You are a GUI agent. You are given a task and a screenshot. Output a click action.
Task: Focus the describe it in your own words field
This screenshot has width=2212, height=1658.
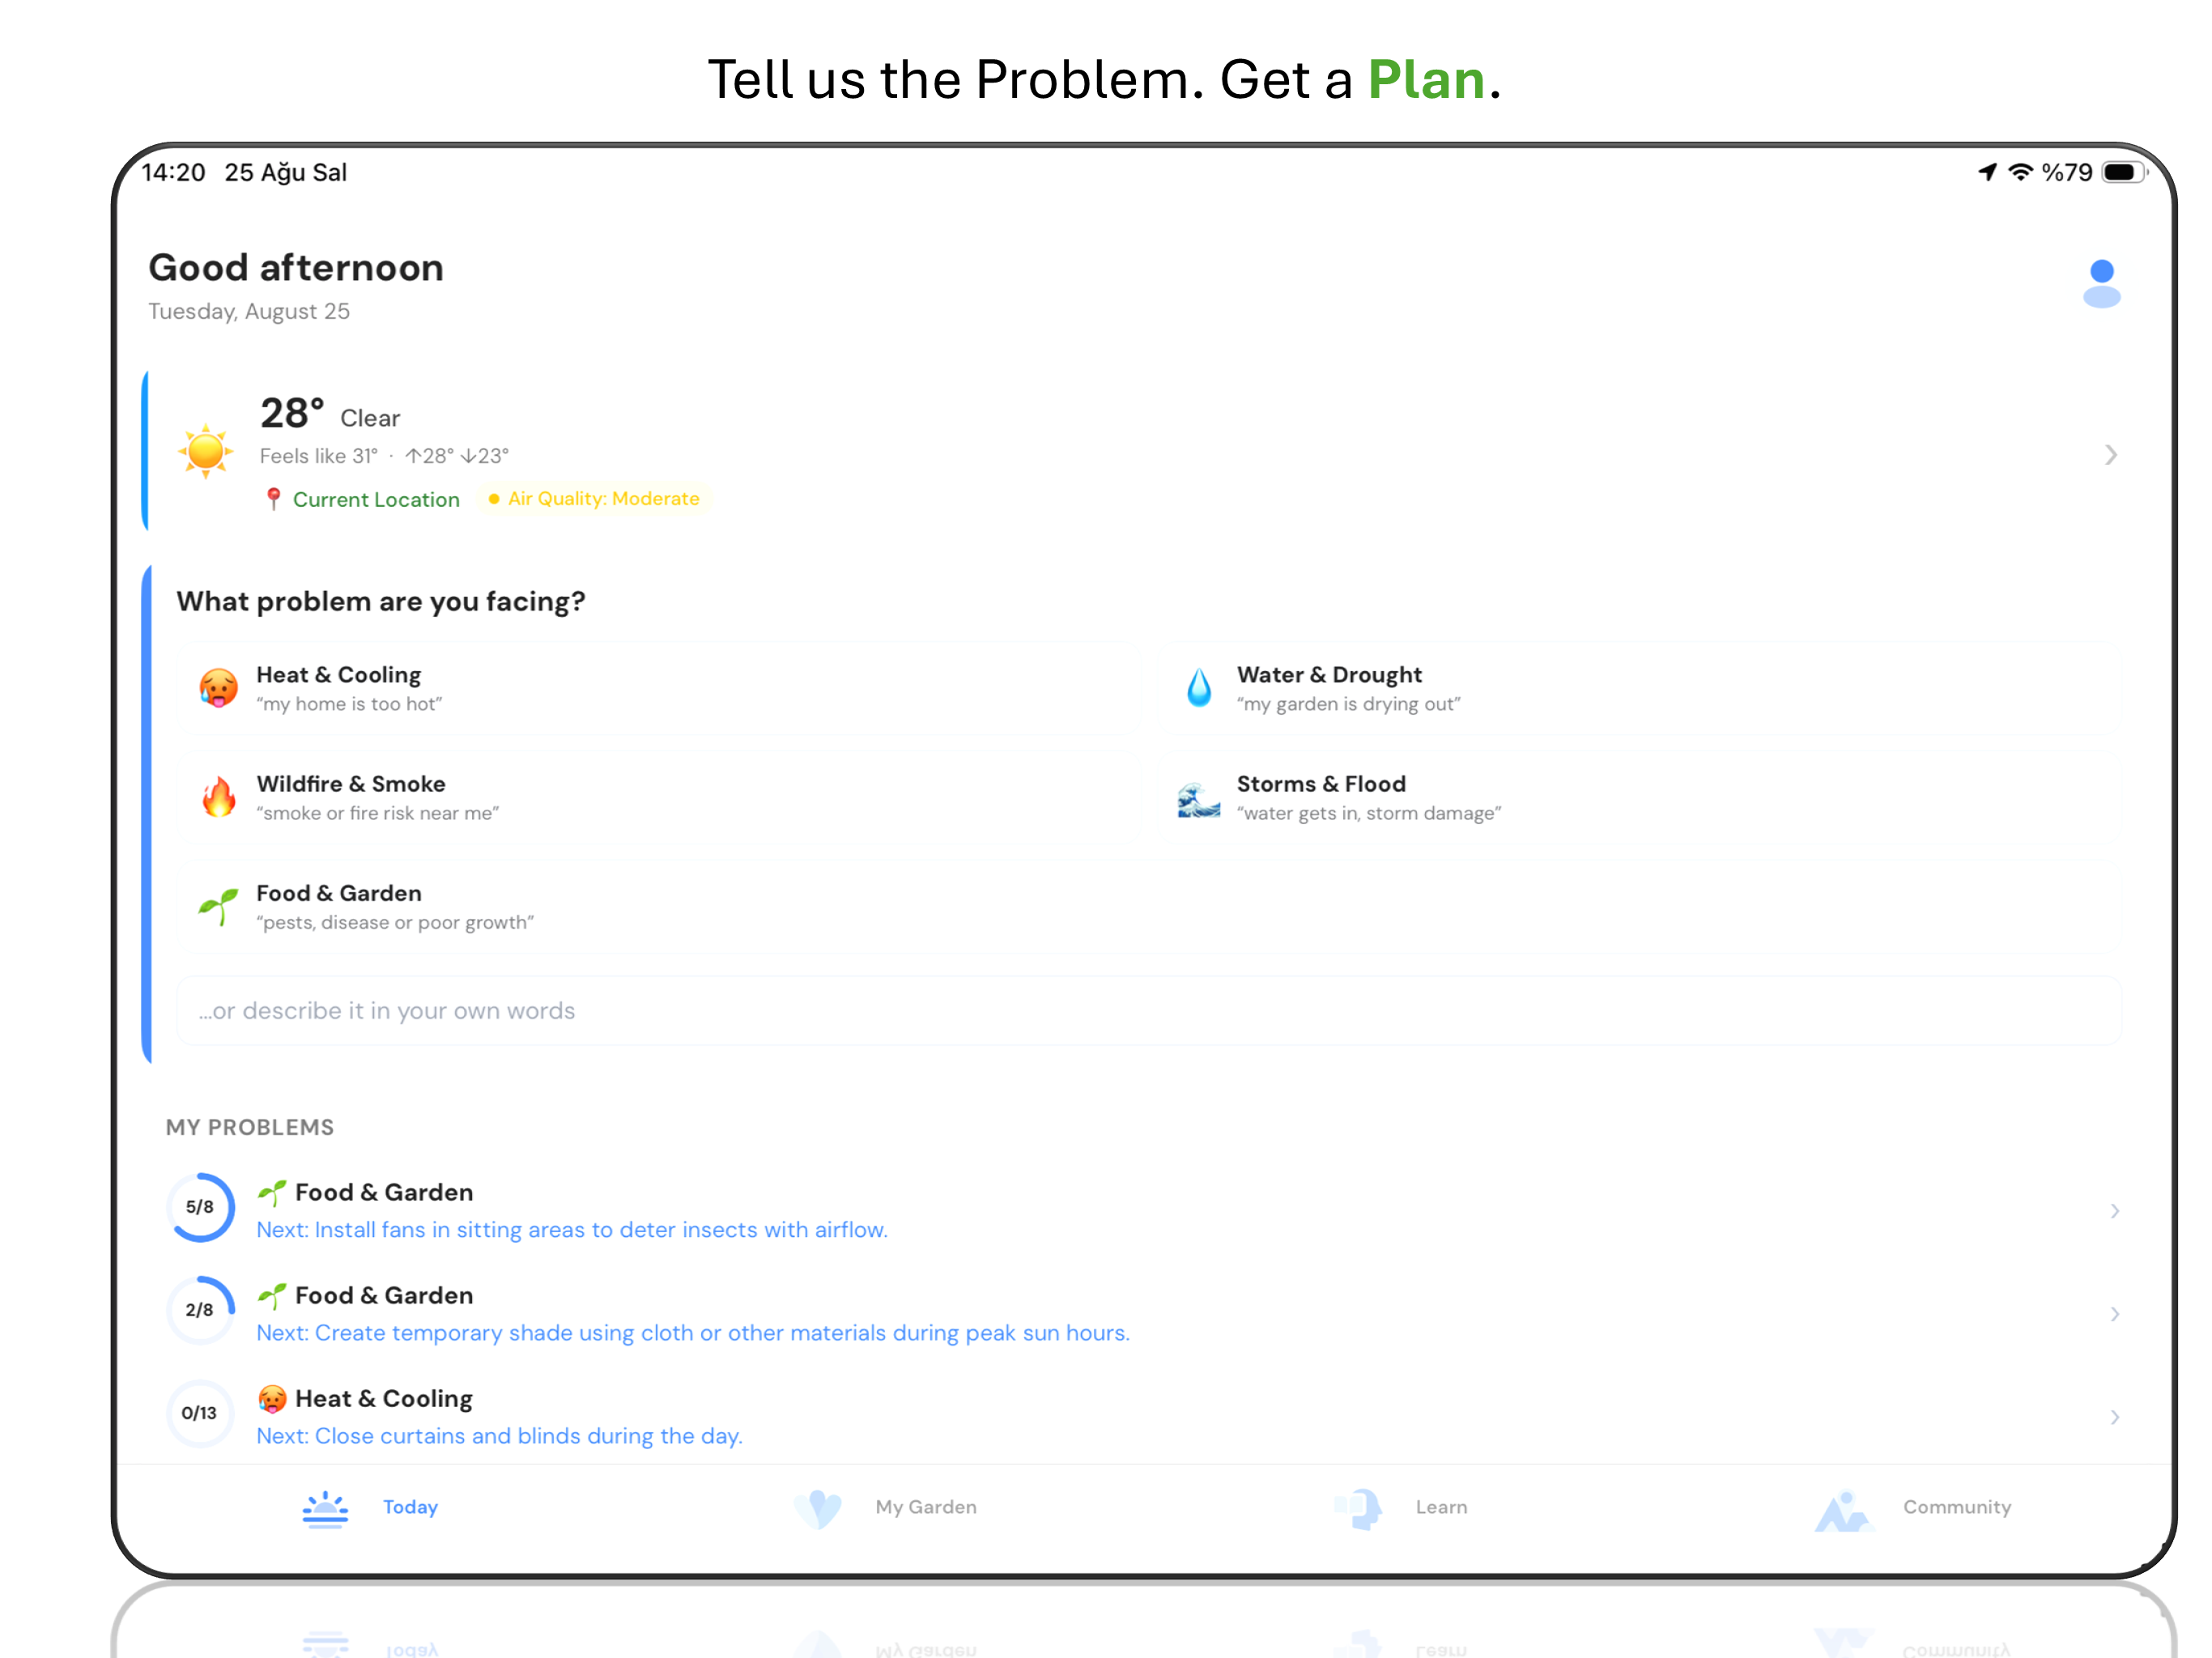point(1149,1011)
